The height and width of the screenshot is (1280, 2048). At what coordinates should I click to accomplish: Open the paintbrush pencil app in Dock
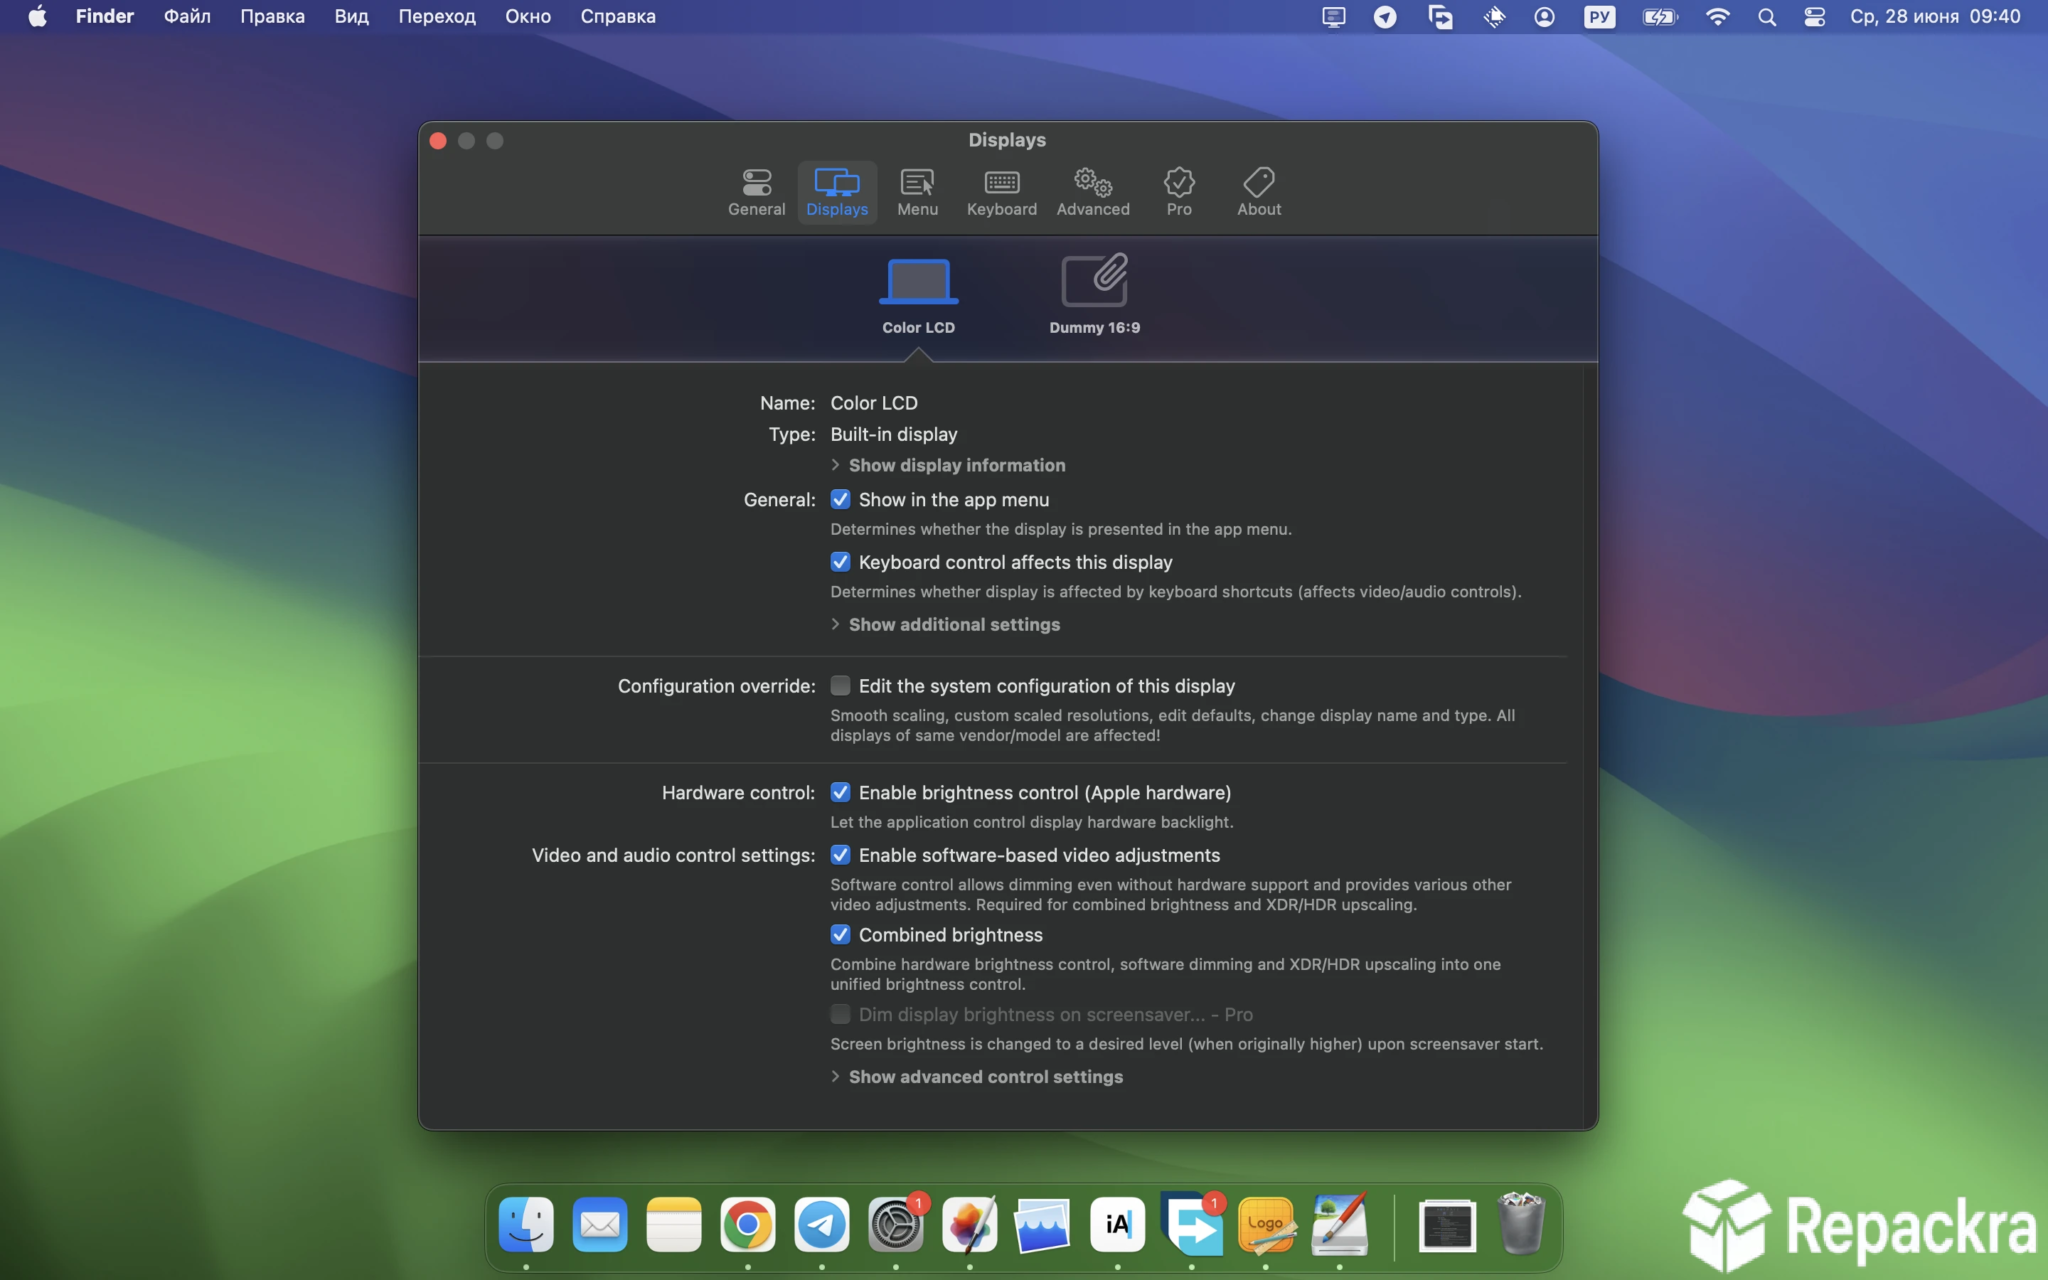pyautogui.click(x=1340, y=1224)
